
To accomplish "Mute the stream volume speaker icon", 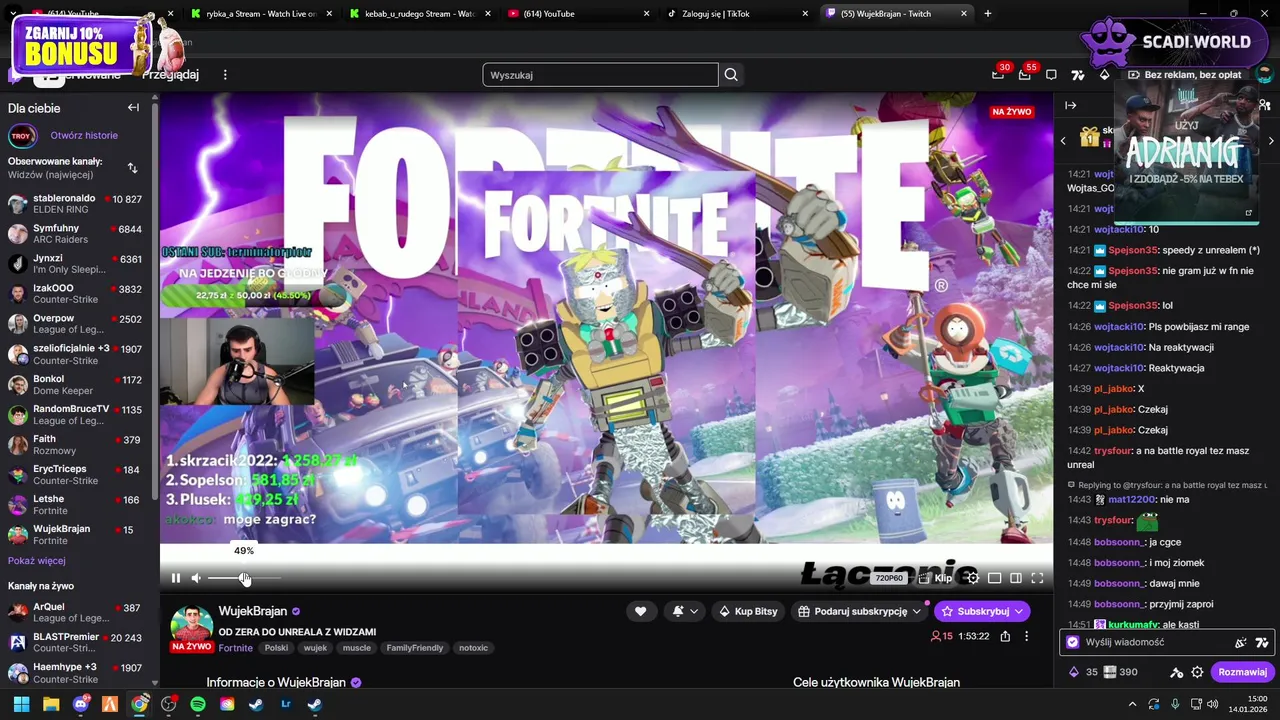I will click(196, 578).
